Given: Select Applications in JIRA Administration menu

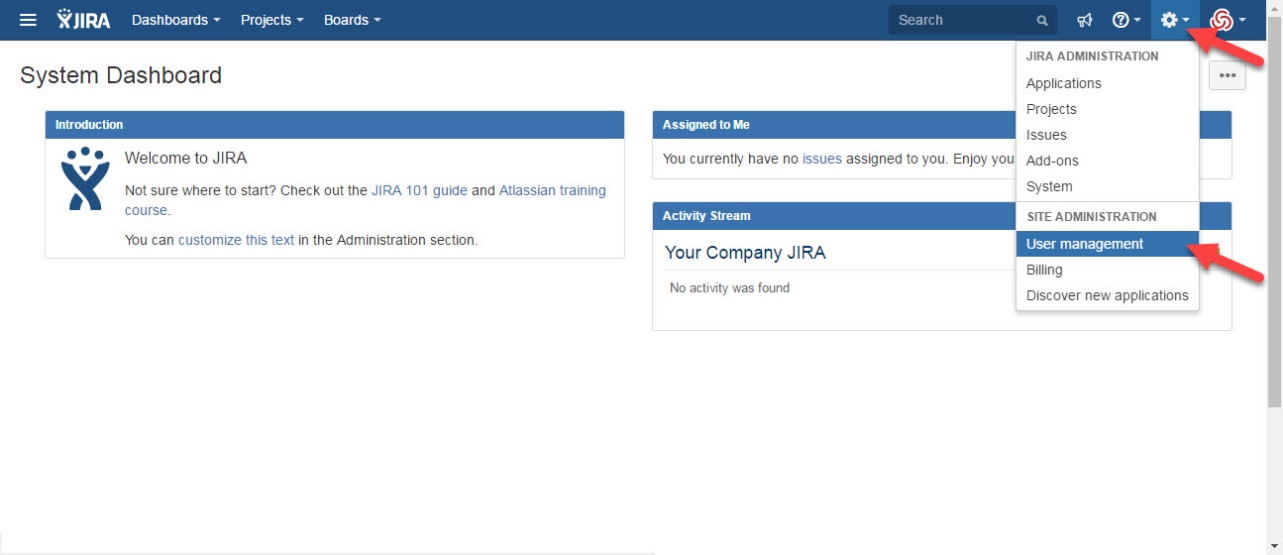Looking at the screenshot, I should pos(1063,84).
